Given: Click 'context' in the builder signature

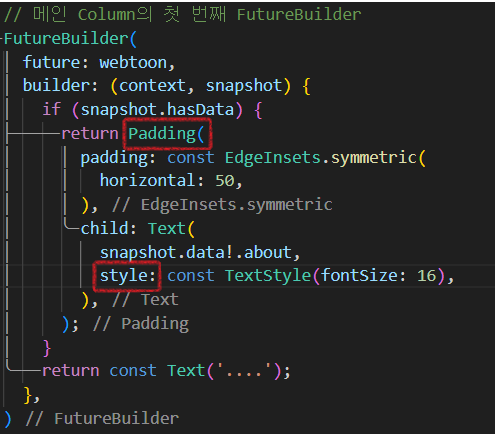Looking at the screenshot, I should click(x=152, y=86).
